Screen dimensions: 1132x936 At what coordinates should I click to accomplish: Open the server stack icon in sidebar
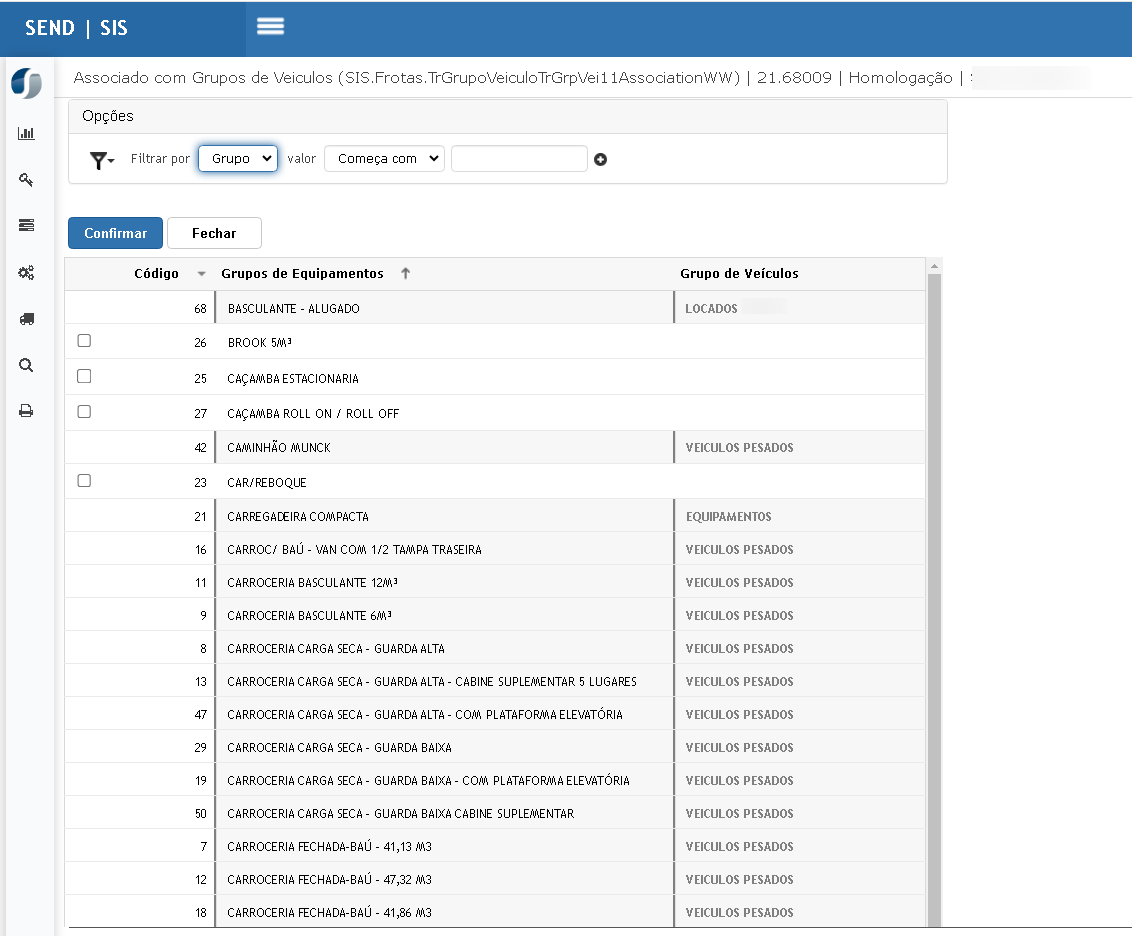[x=26, y=225]
